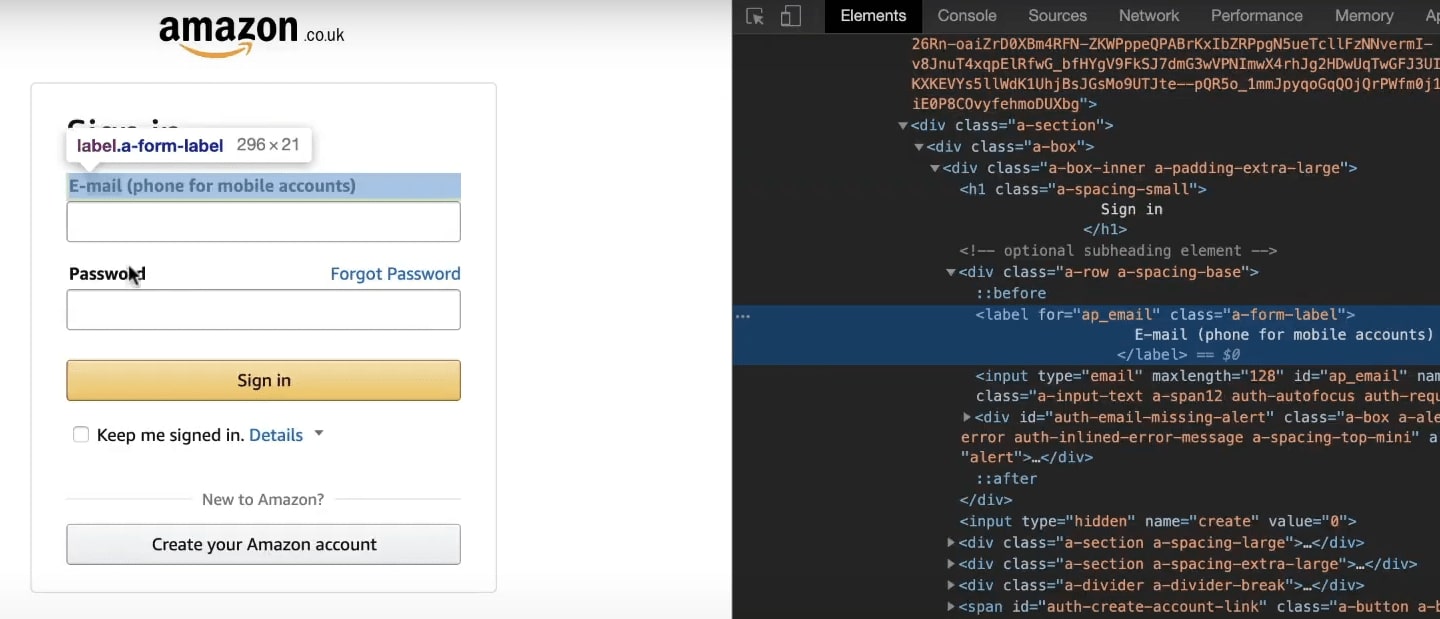Click Create your Amazon account button
The width and height of the screenshot is (1440, 619).
263,544
